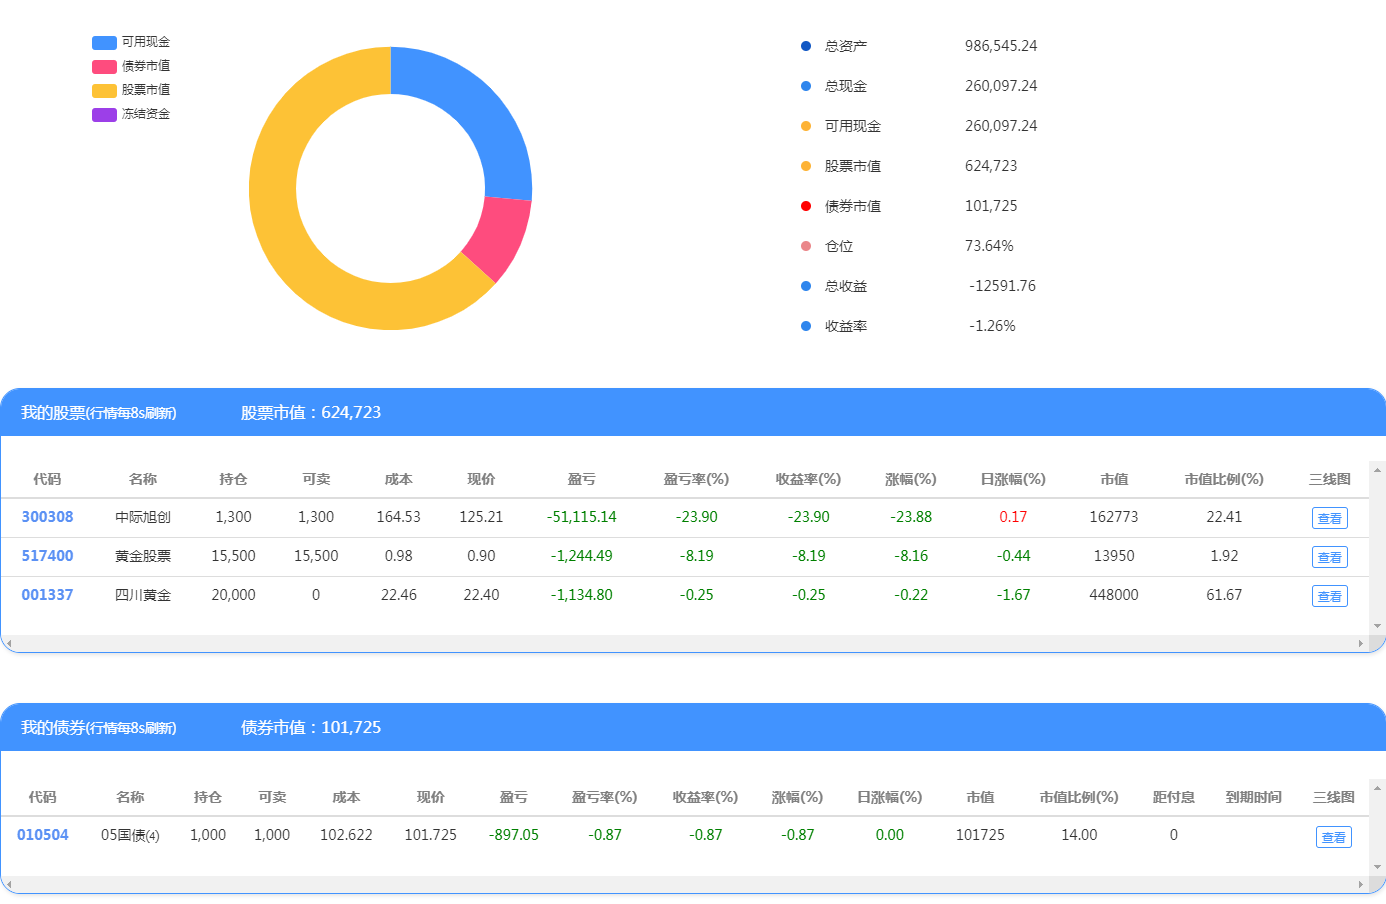Open stock code 300308 link
1386x904 pixels.
tap(47, 517)
